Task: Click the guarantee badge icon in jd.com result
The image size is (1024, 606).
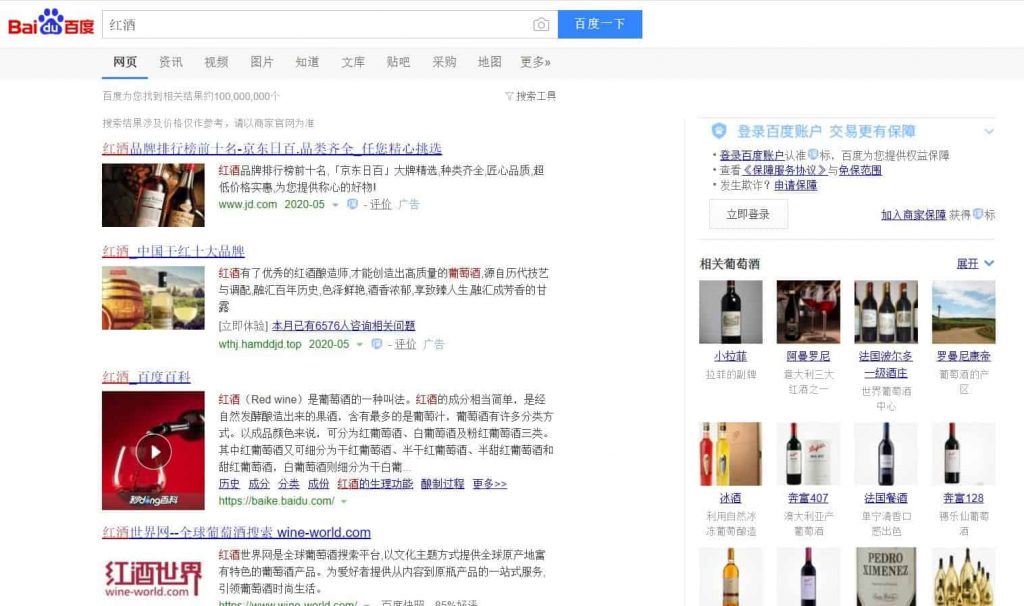Action: (352, 204)
